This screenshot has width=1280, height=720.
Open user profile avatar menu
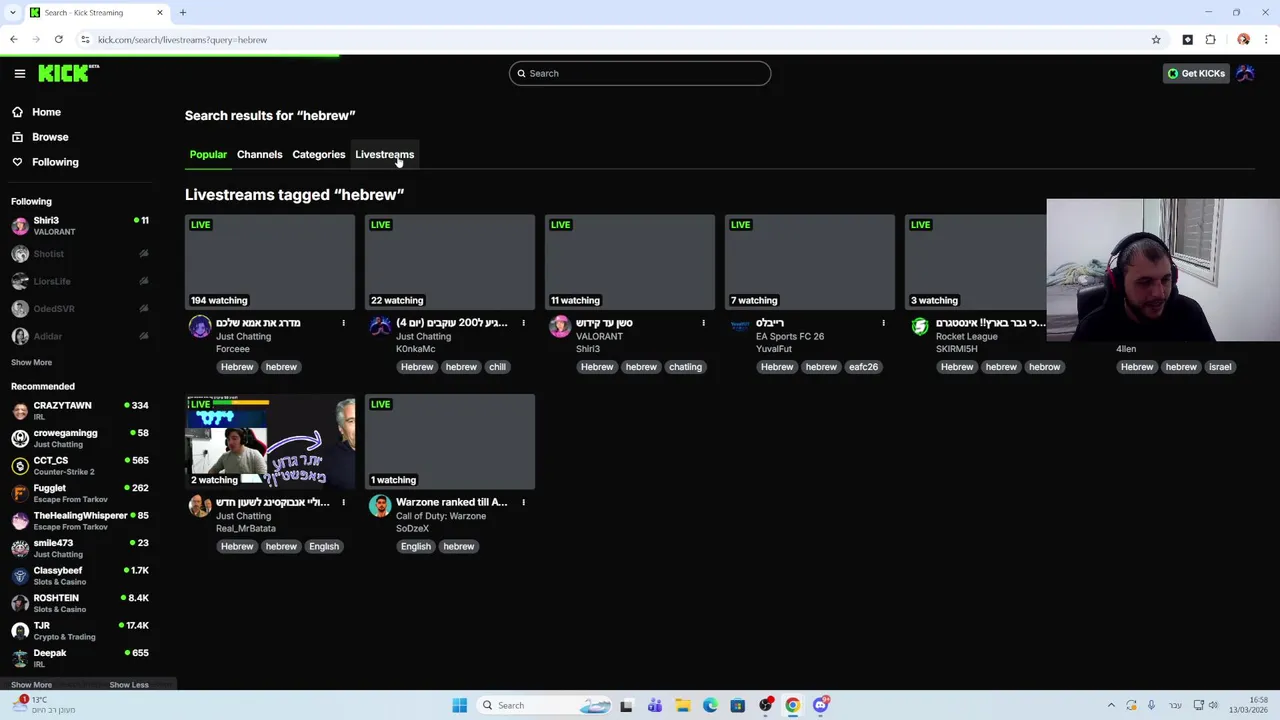point(1246,73)
